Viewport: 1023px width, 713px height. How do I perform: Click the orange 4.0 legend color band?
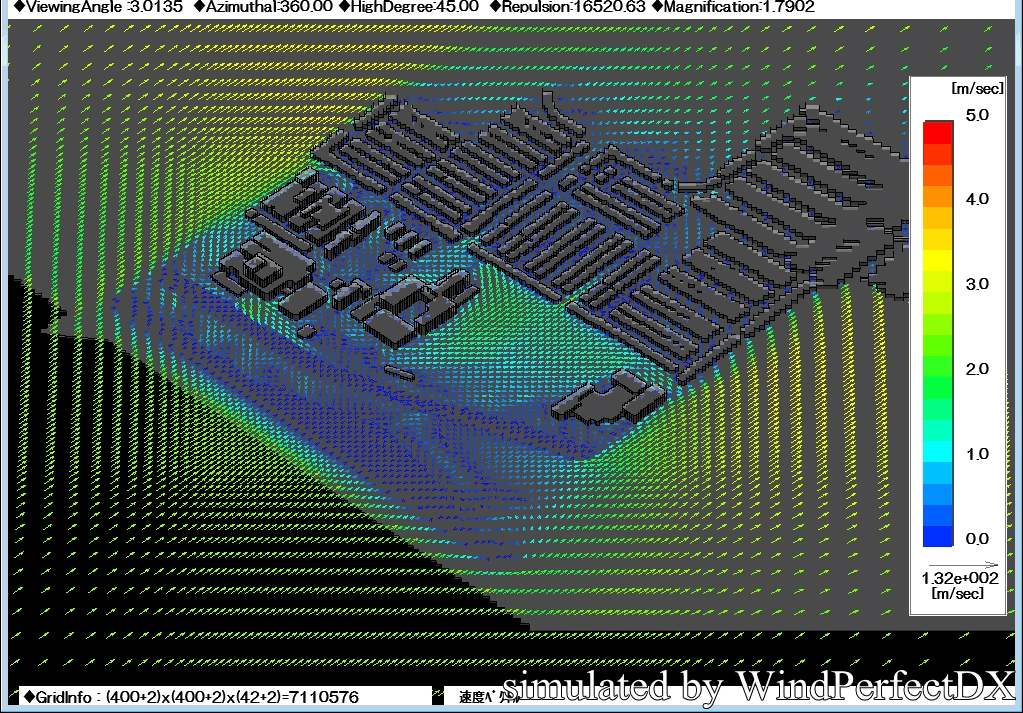[938, 199]
